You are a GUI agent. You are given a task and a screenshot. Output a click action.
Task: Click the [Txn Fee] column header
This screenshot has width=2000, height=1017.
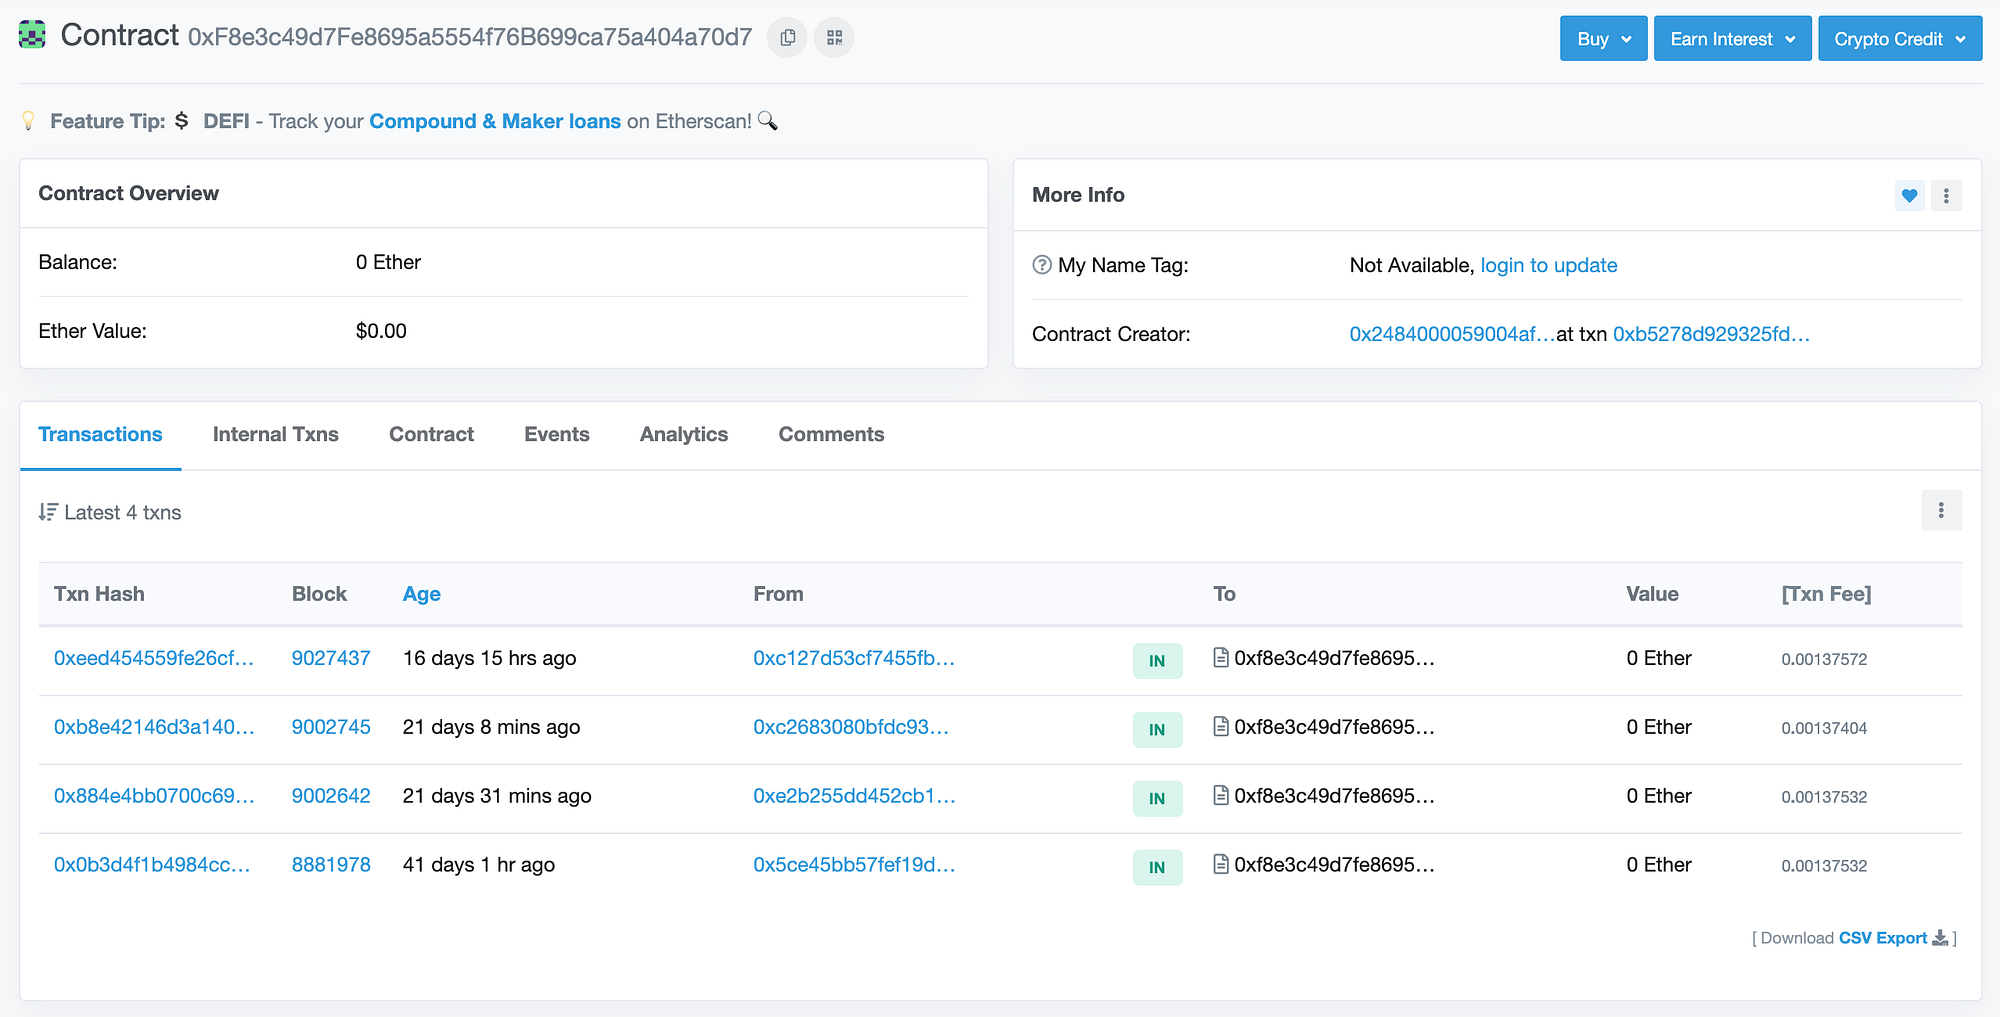1826,594
